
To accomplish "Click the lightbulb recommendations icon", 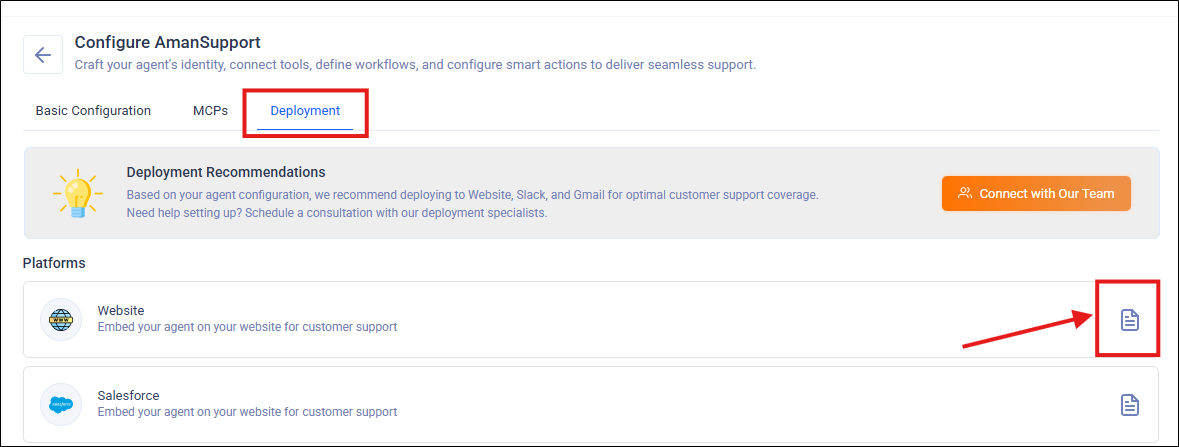I will pos(76,193).
